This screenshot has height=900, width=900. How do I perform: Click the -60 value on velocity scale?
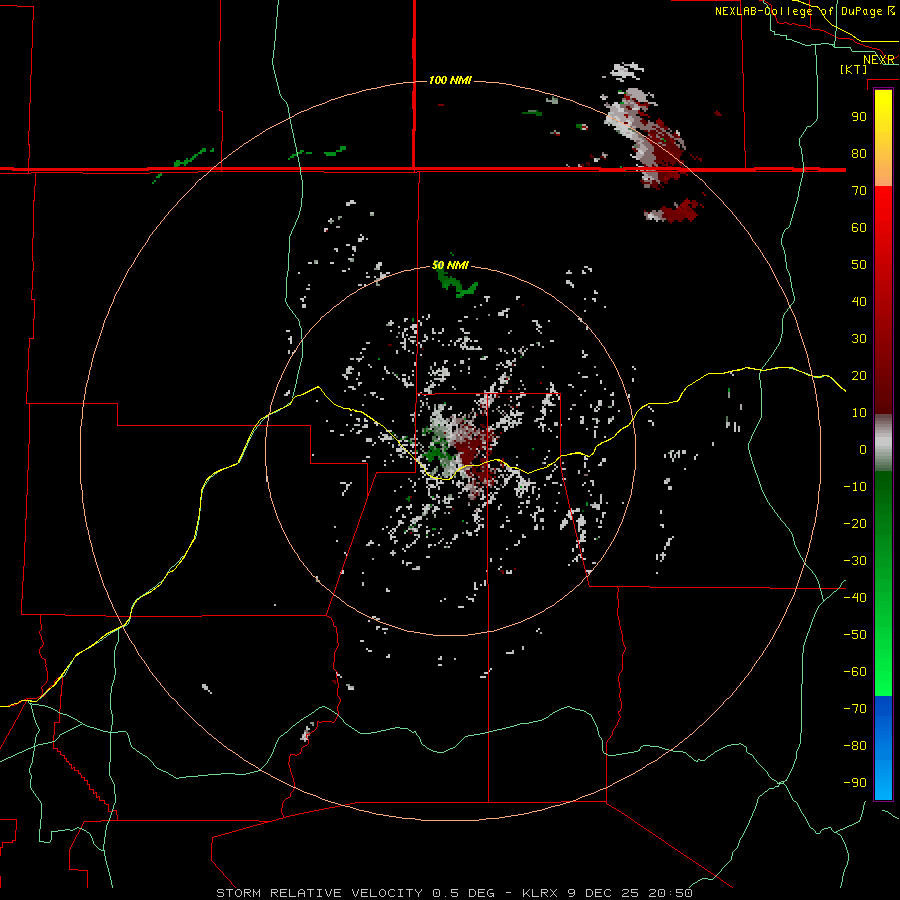855,672
